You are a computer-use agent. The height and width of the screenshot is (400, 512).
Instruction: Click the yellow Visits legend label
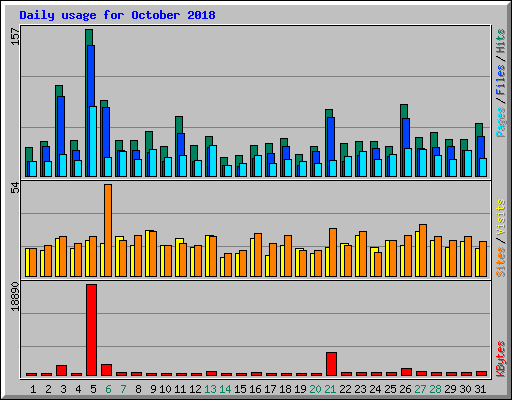tap(501, 218)
